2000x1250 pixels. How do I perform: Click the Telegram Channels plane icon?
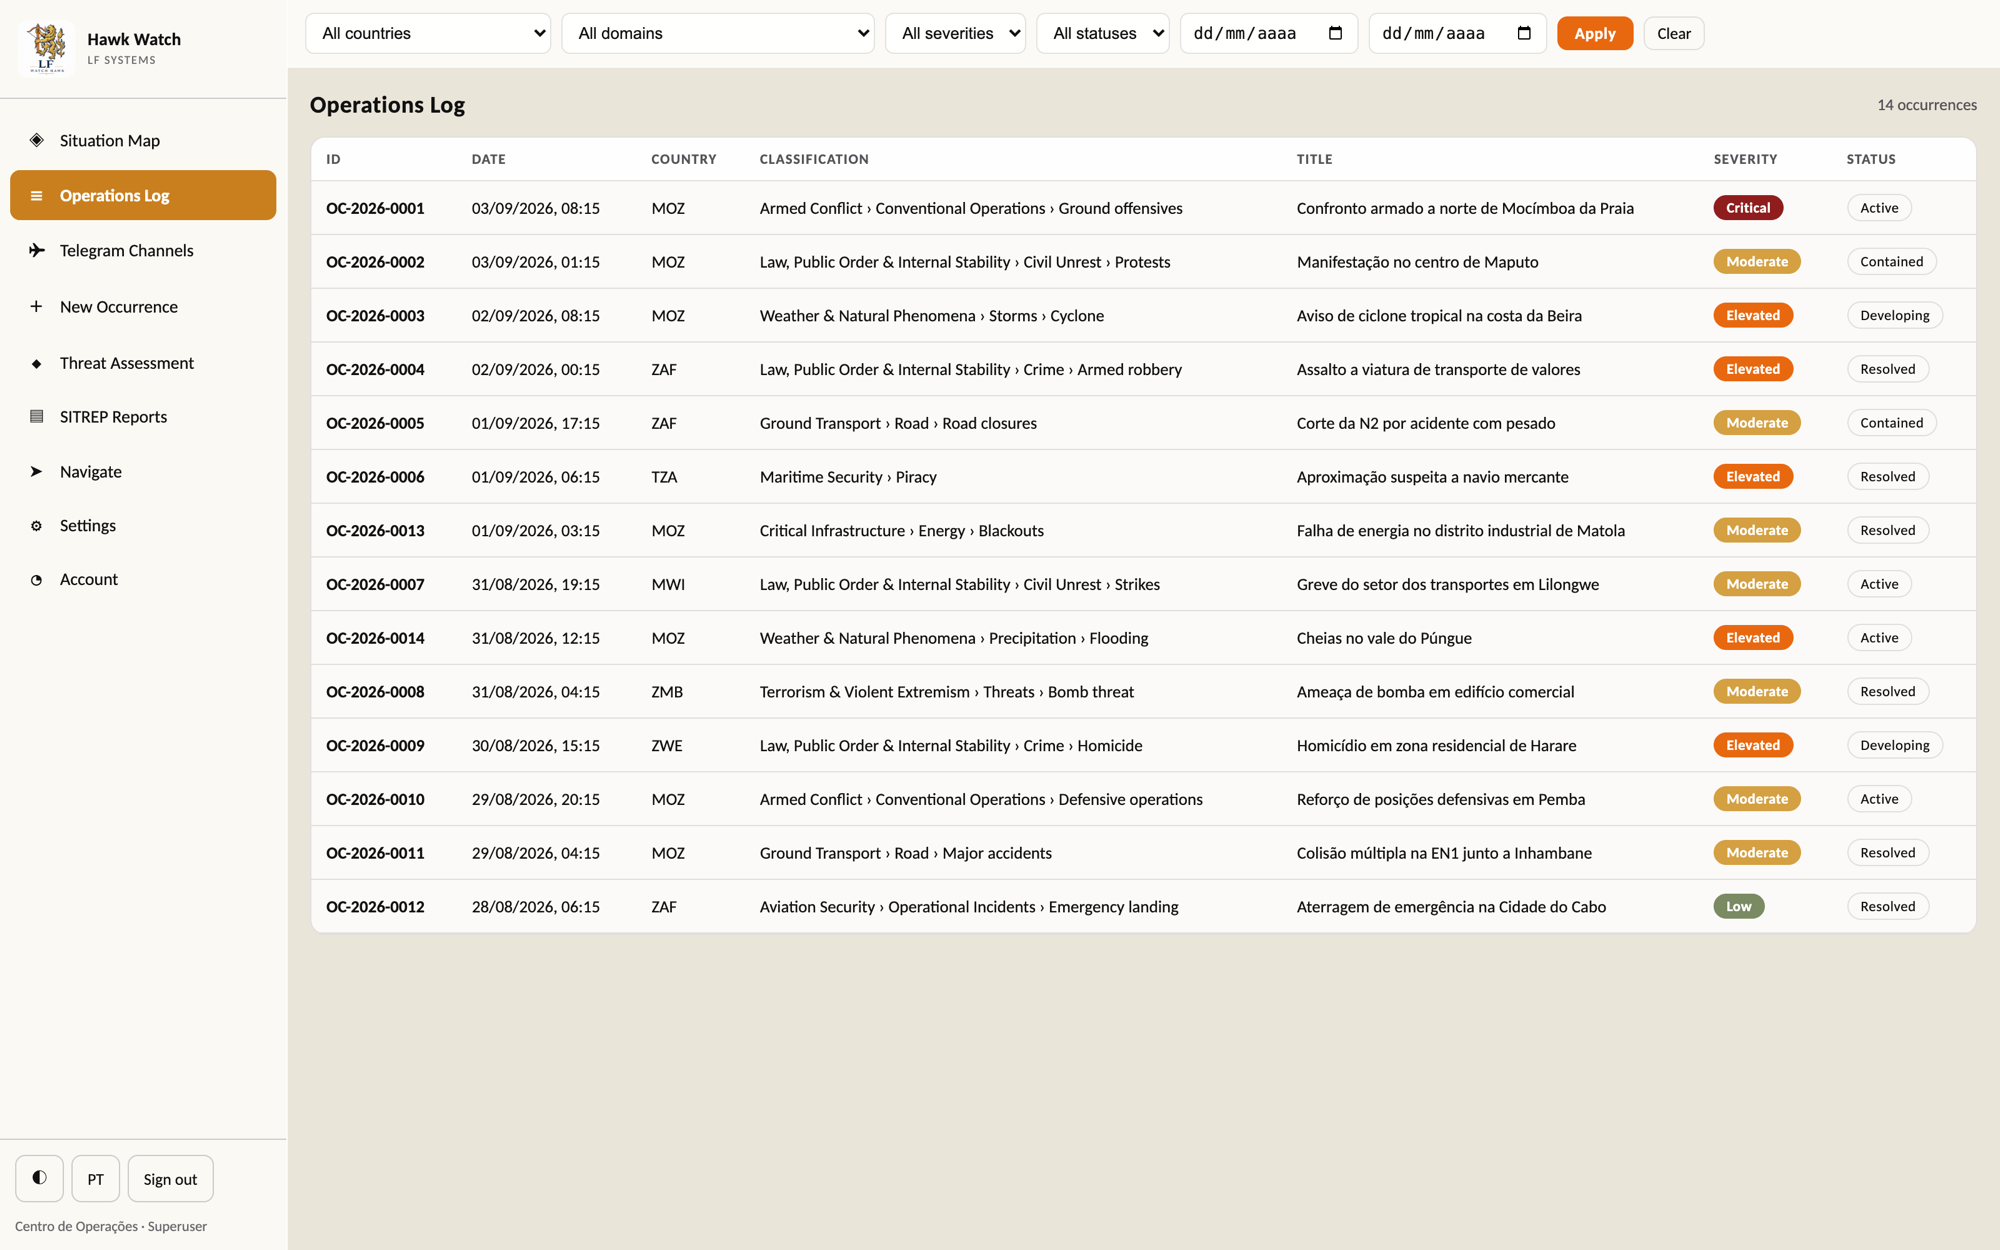36,250
